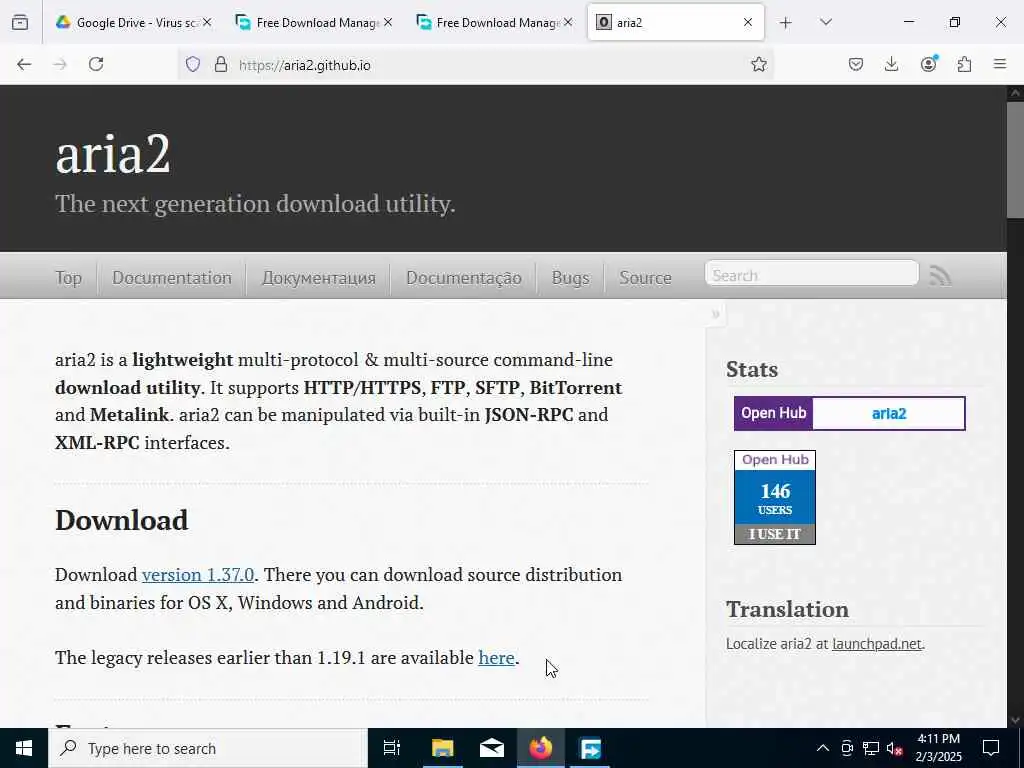Close the Google Drive tab
This screenshot has width=1024, height=768.
tap(207, 22)
